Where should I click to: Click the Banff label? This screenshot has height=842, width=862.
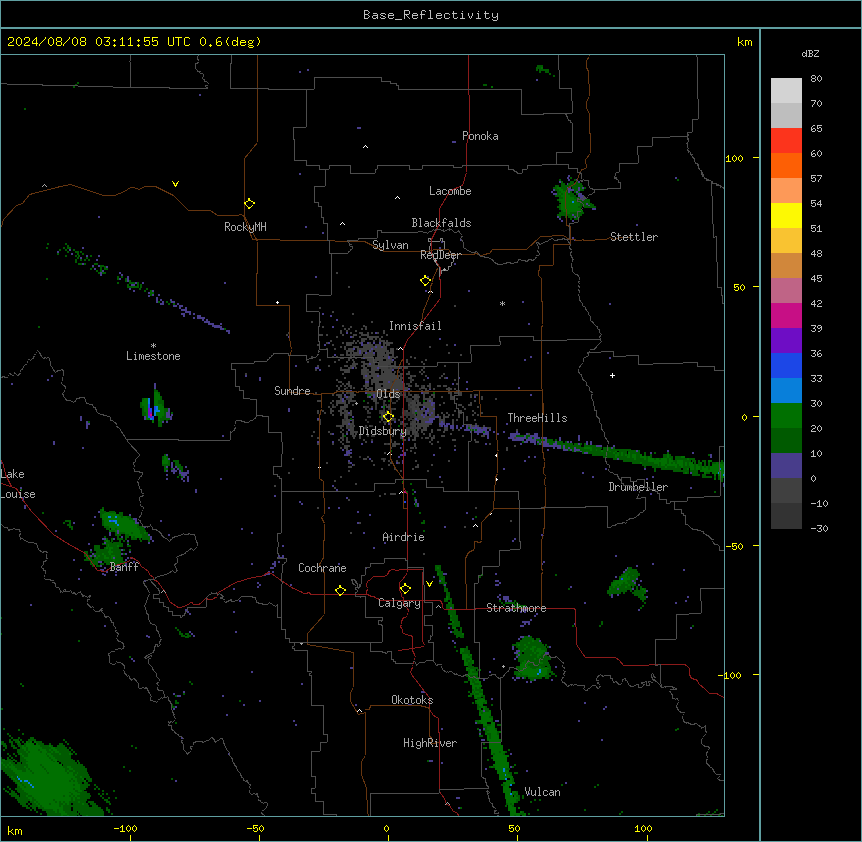coord(124,567)
